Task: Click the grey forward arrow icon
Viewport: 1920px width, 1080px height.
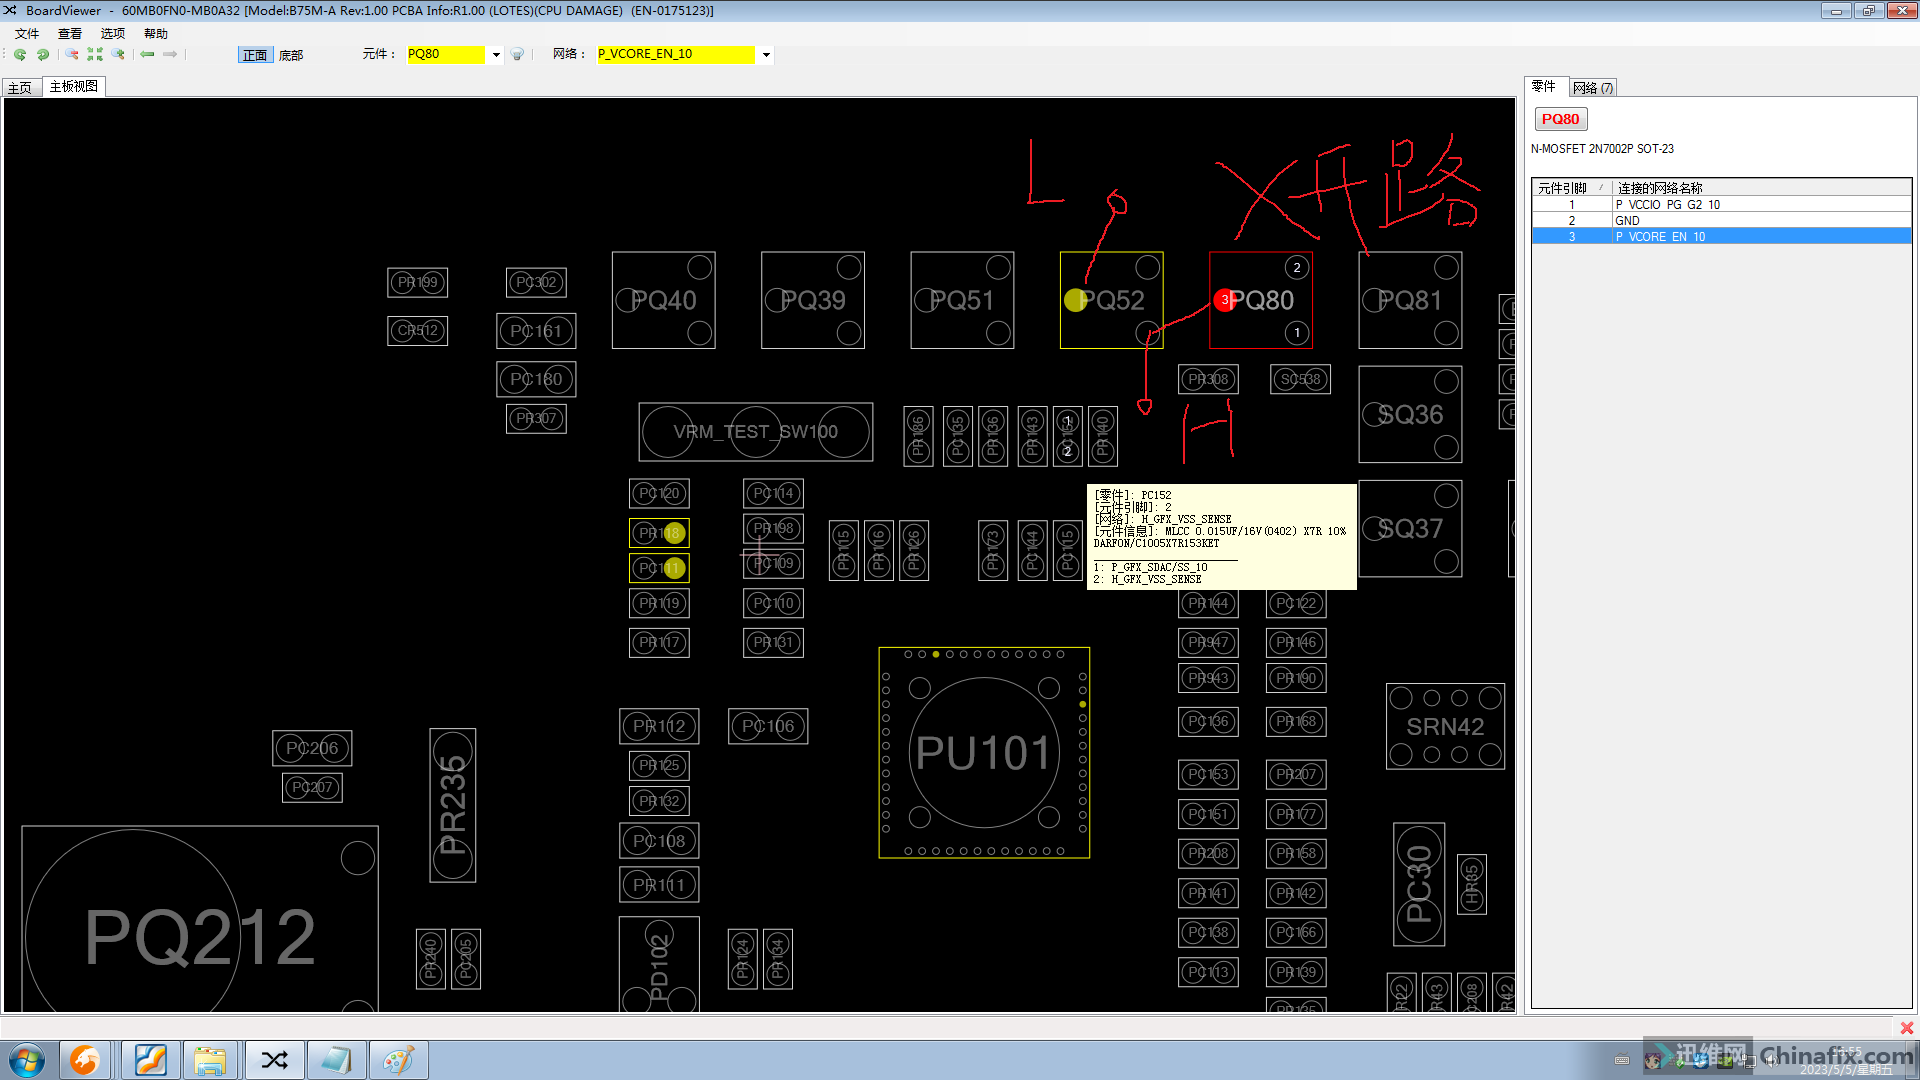Action: point(170,54)
